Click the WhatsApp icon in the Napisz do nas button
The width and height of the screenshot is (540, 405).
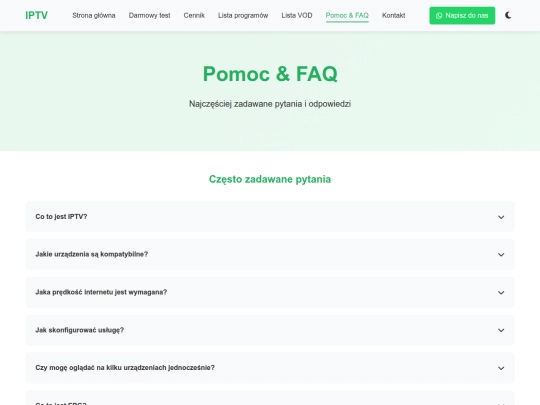tap(439, 15)
